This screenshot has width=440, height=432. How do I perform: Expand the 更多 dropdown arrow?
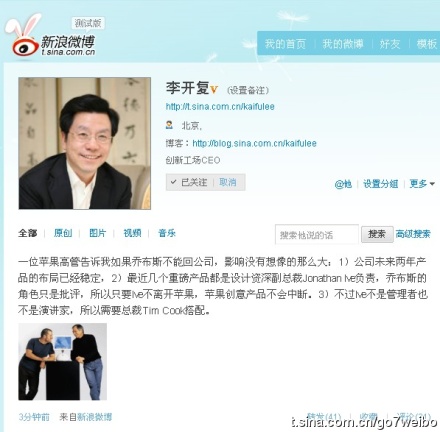click(x=432, y=184)
